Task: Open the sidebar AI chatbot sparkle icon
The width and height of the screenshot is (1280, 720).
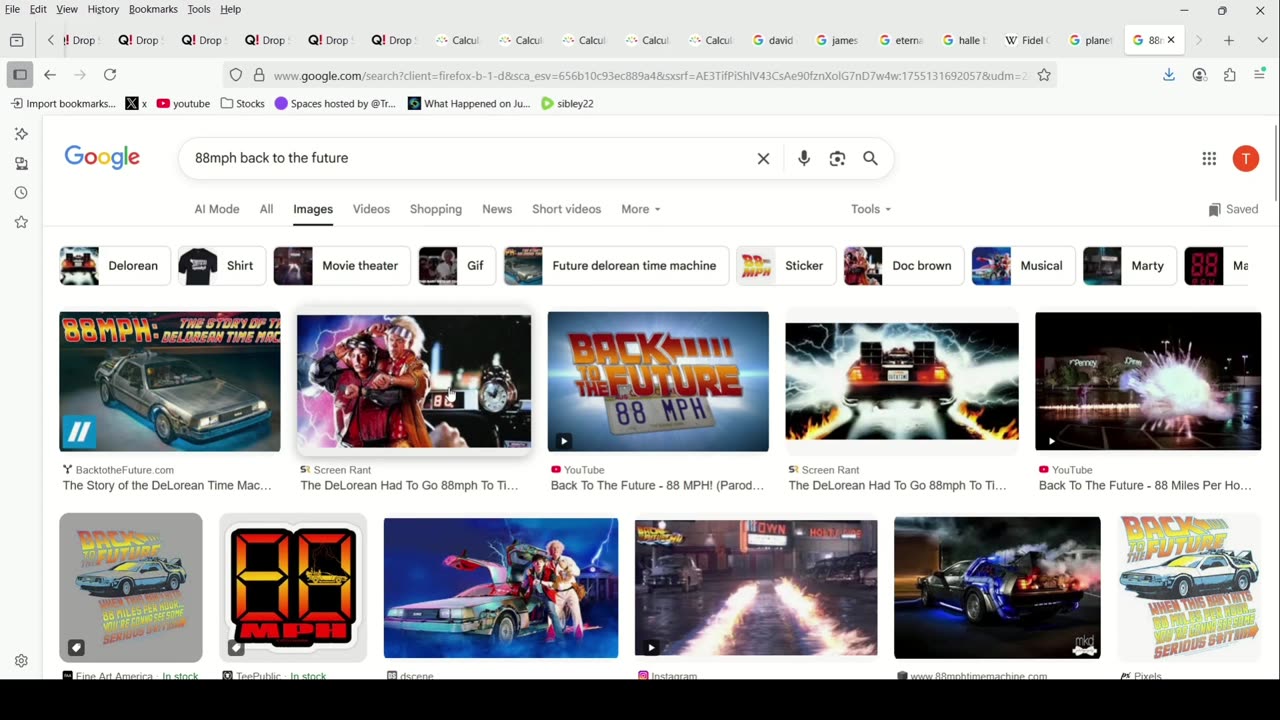Action: [x=21, y=134]
